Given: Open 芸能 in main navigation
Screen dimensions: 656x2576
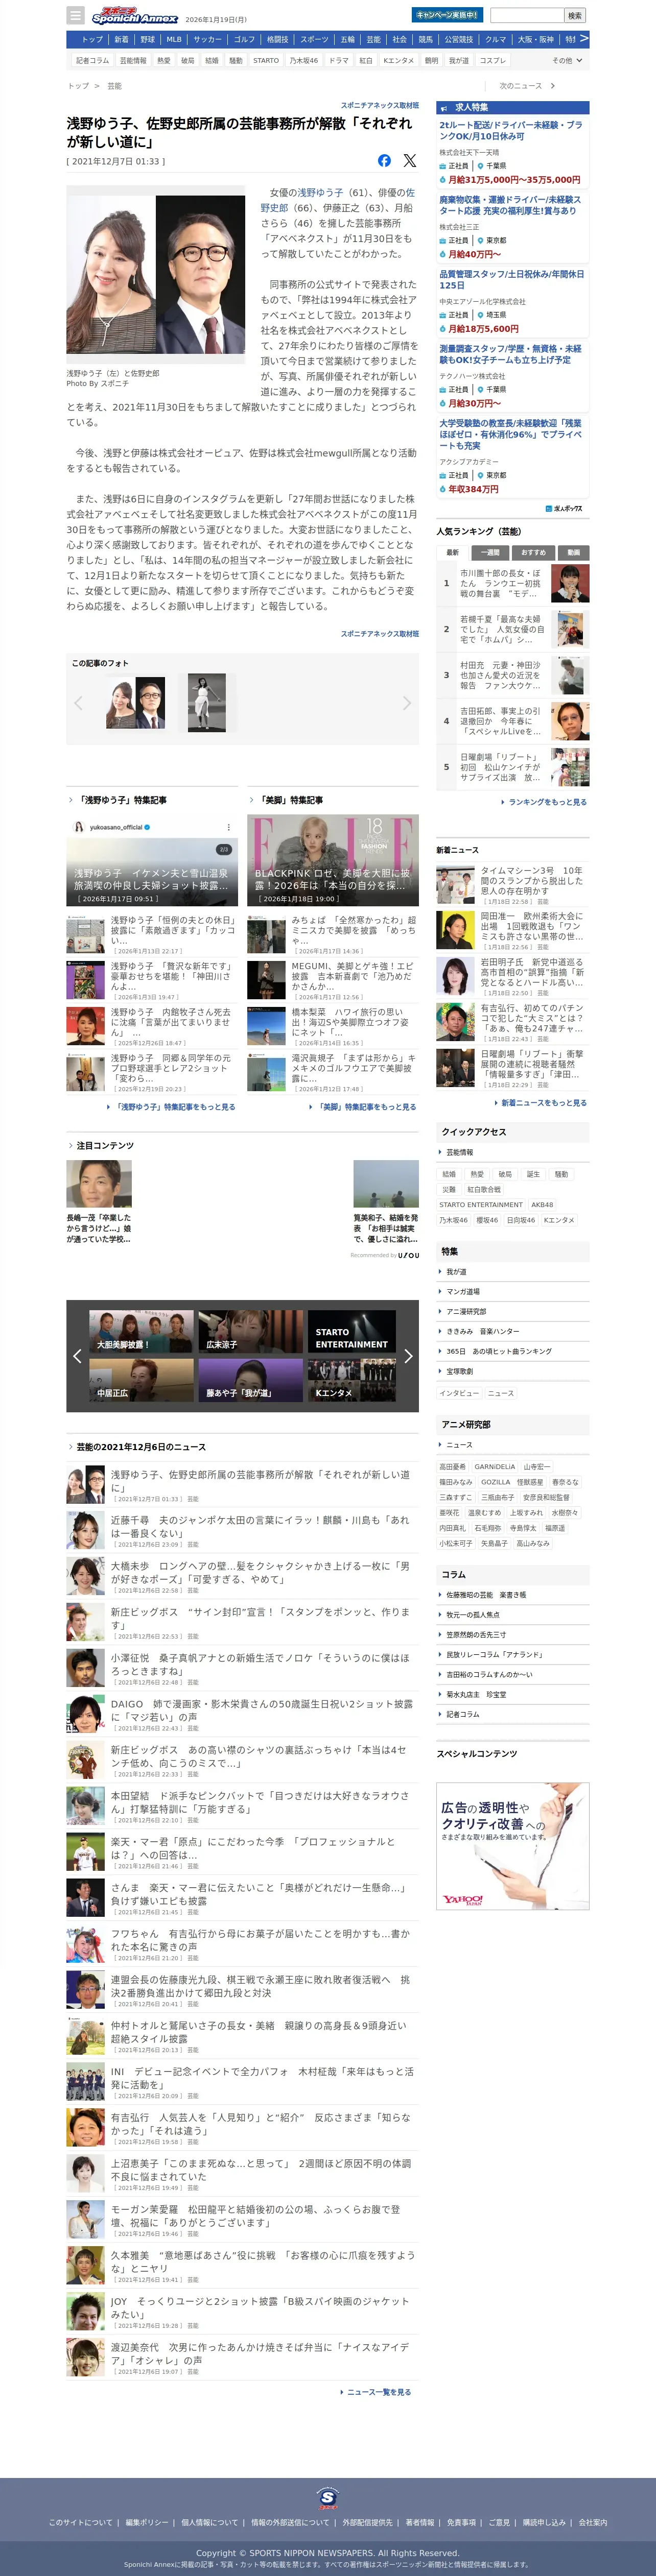Looking at the screenshot, I should click(x=373, y=40).
